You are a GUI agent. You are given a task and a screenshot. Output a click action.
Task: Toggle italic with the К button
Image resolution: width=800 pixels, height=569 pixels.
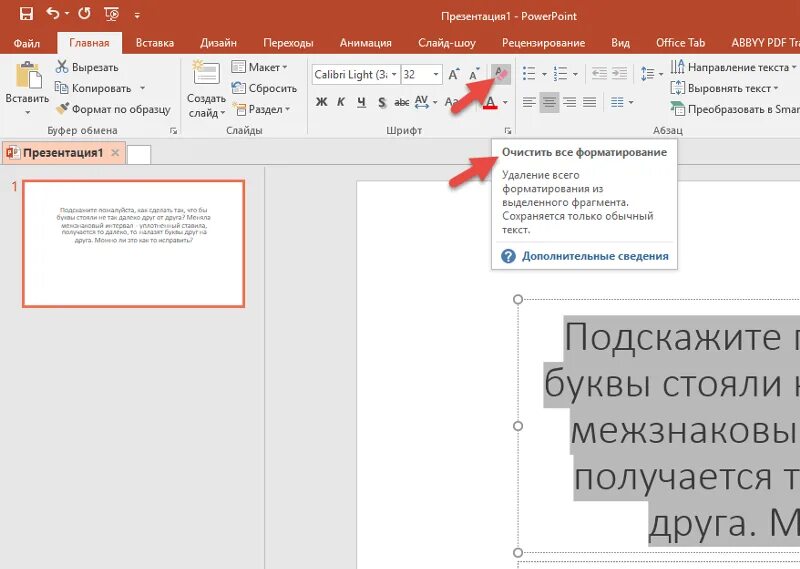[x=341, y=102]
